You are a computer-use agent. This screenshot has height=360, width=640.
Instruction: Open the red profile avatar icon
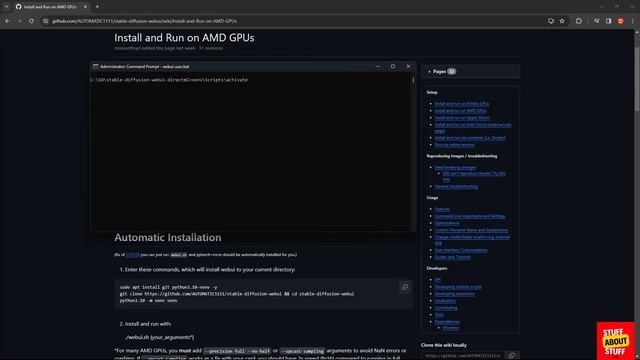point(620,21)
